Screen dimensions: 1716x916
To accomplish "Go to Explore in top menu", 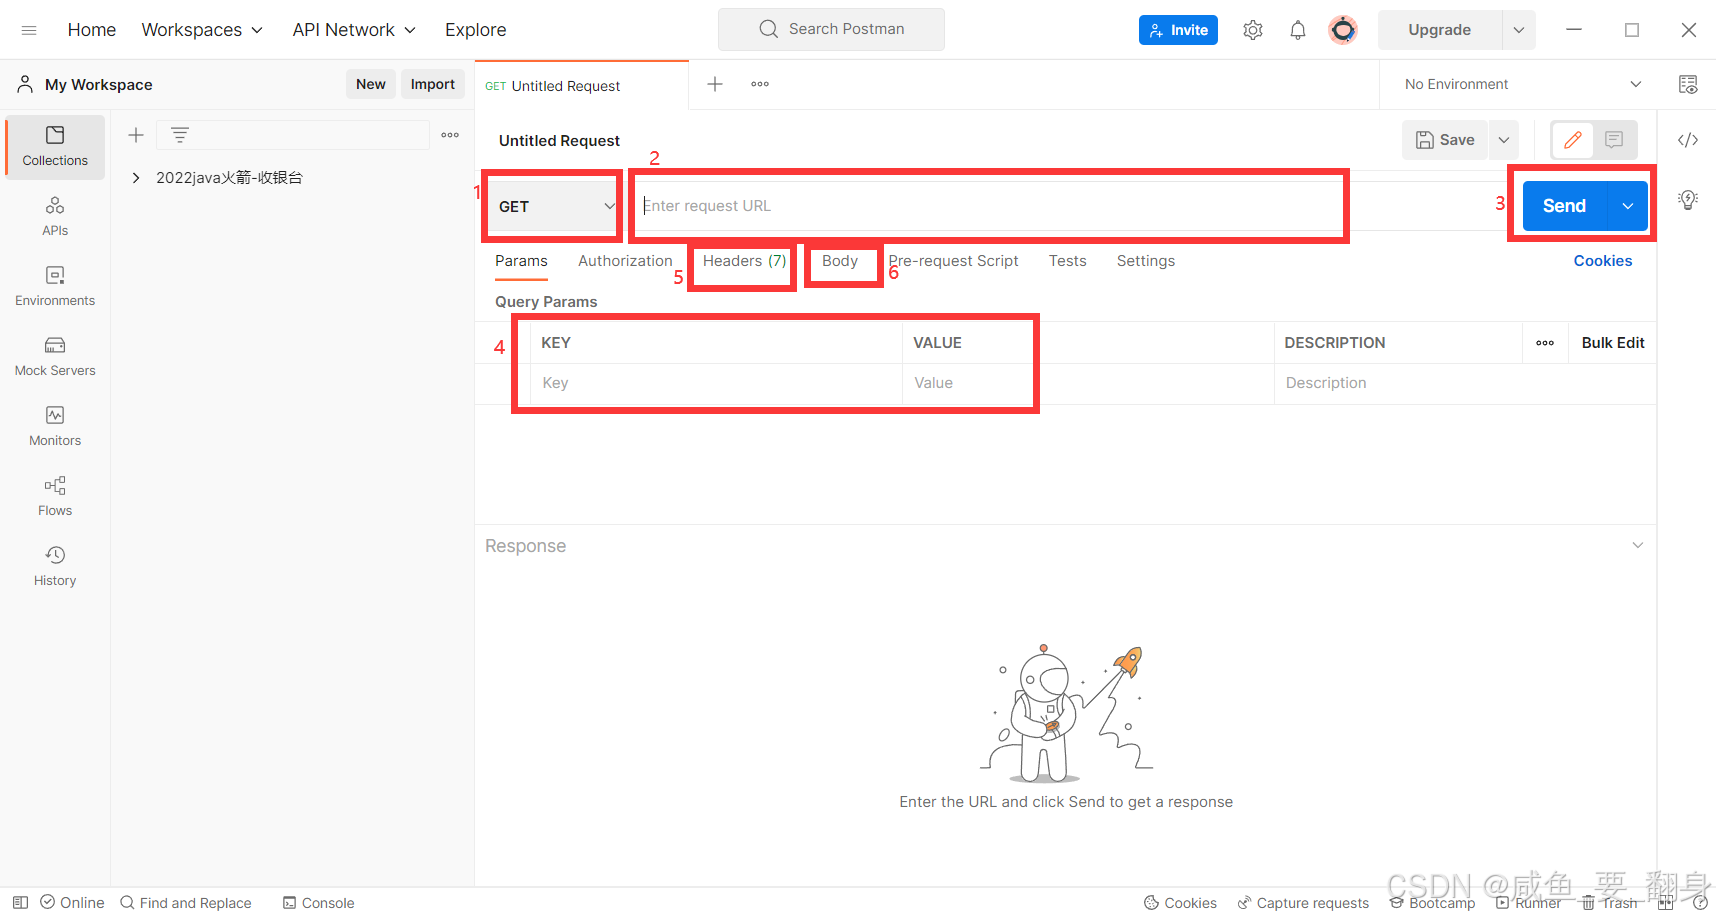I will (476, 30).
